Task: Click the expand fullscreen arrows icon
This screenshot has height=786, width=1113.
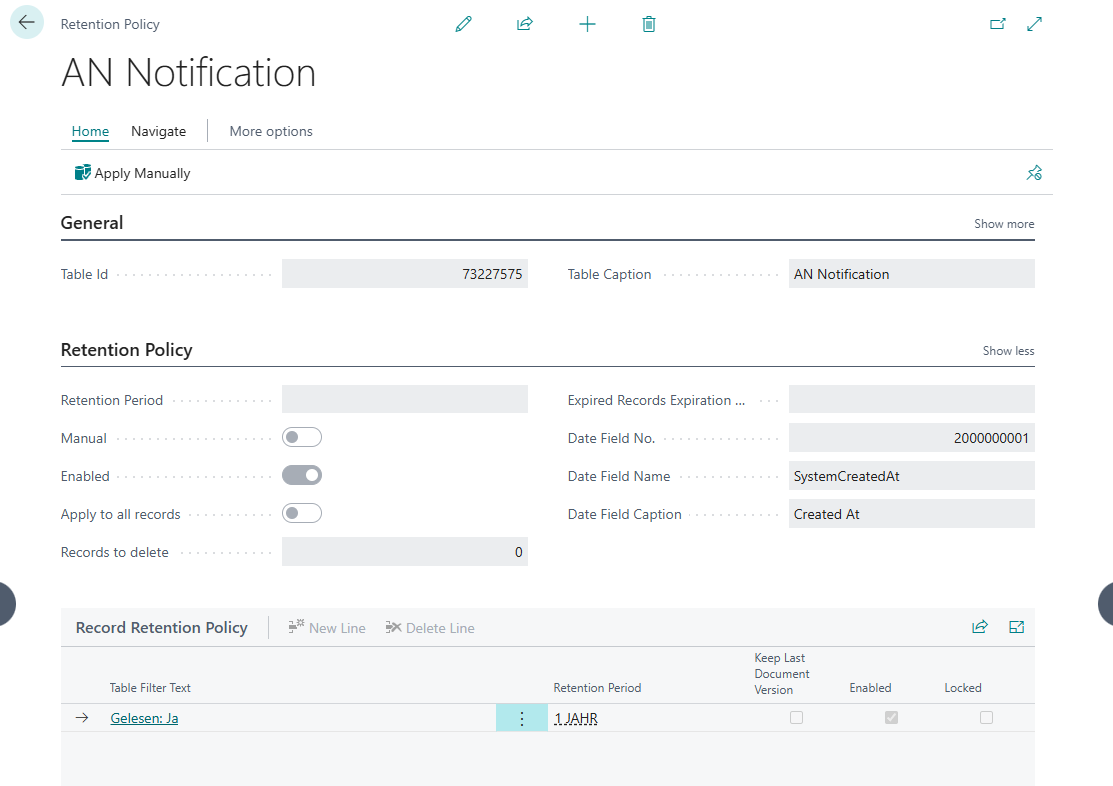Action: click(1035, 24)
